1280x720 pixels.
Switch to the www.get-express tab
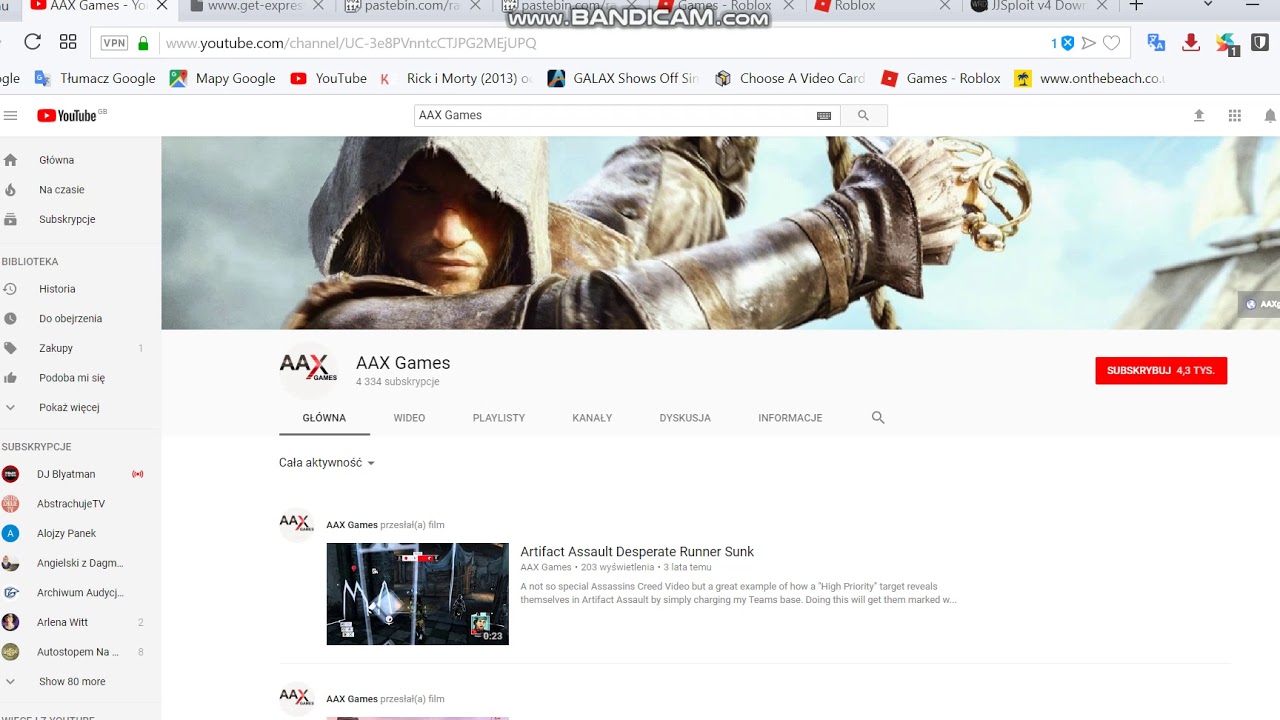[x=255, y=6]
